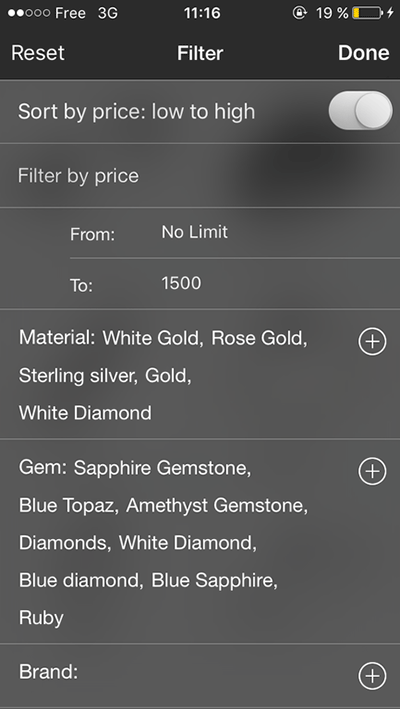The image size is (400, 709).
Task: Tap the Filter title in header
Action: pyautogui.click(x=200, y=53)
